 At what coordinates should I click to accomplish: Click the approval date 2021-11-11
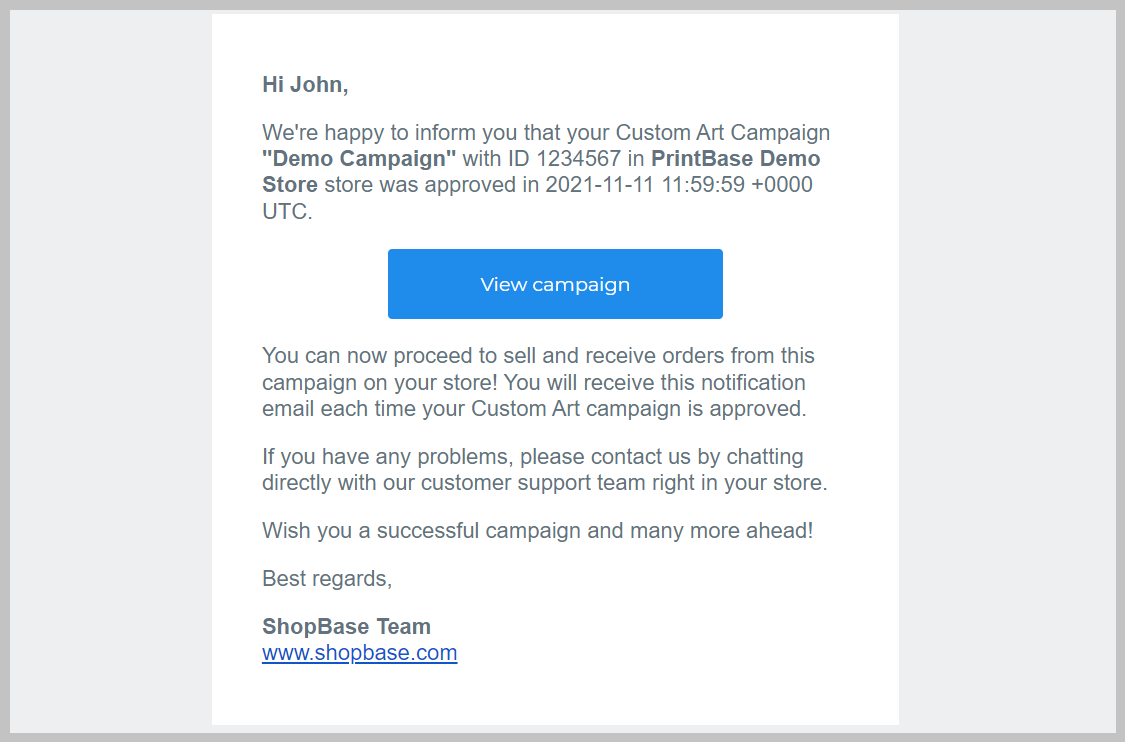pyautogui.click(x=601, y=185)
